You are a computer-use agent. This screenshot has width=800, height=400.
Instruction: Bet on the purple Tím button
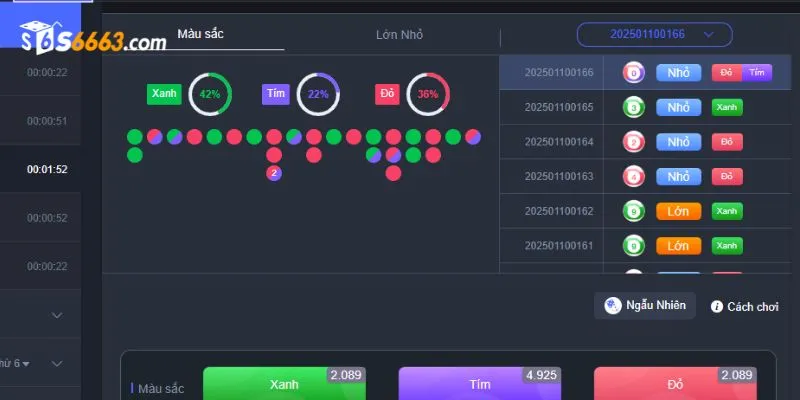pyautogui.click(x=480, y=384)
